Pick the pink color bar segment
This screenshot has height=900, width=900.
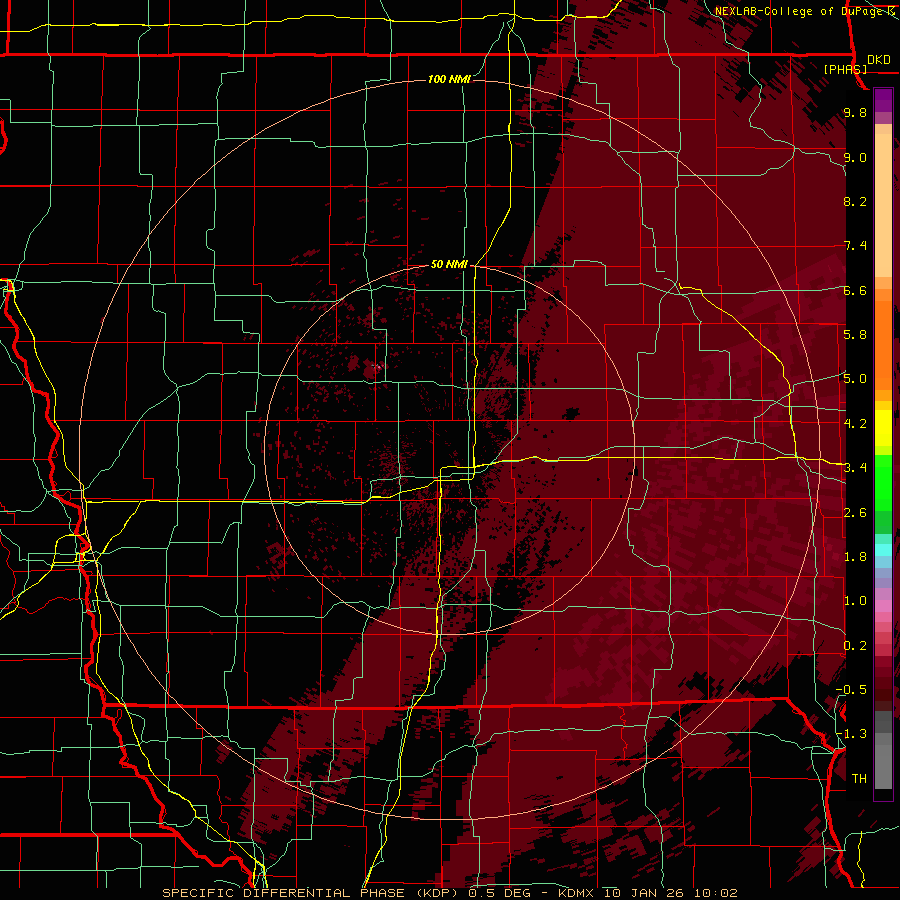coord(883,606)
